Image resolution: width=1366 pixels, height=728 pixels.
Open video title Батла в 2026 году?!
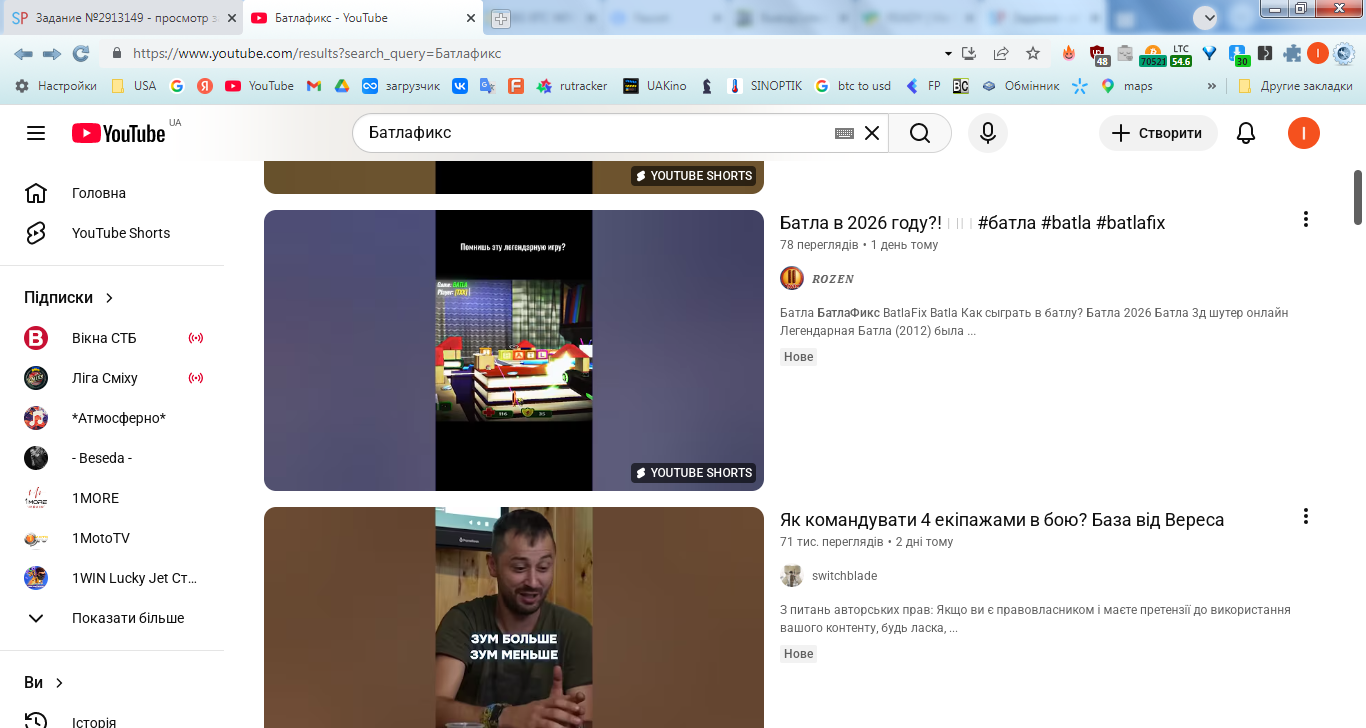click(x=972, y=222)
